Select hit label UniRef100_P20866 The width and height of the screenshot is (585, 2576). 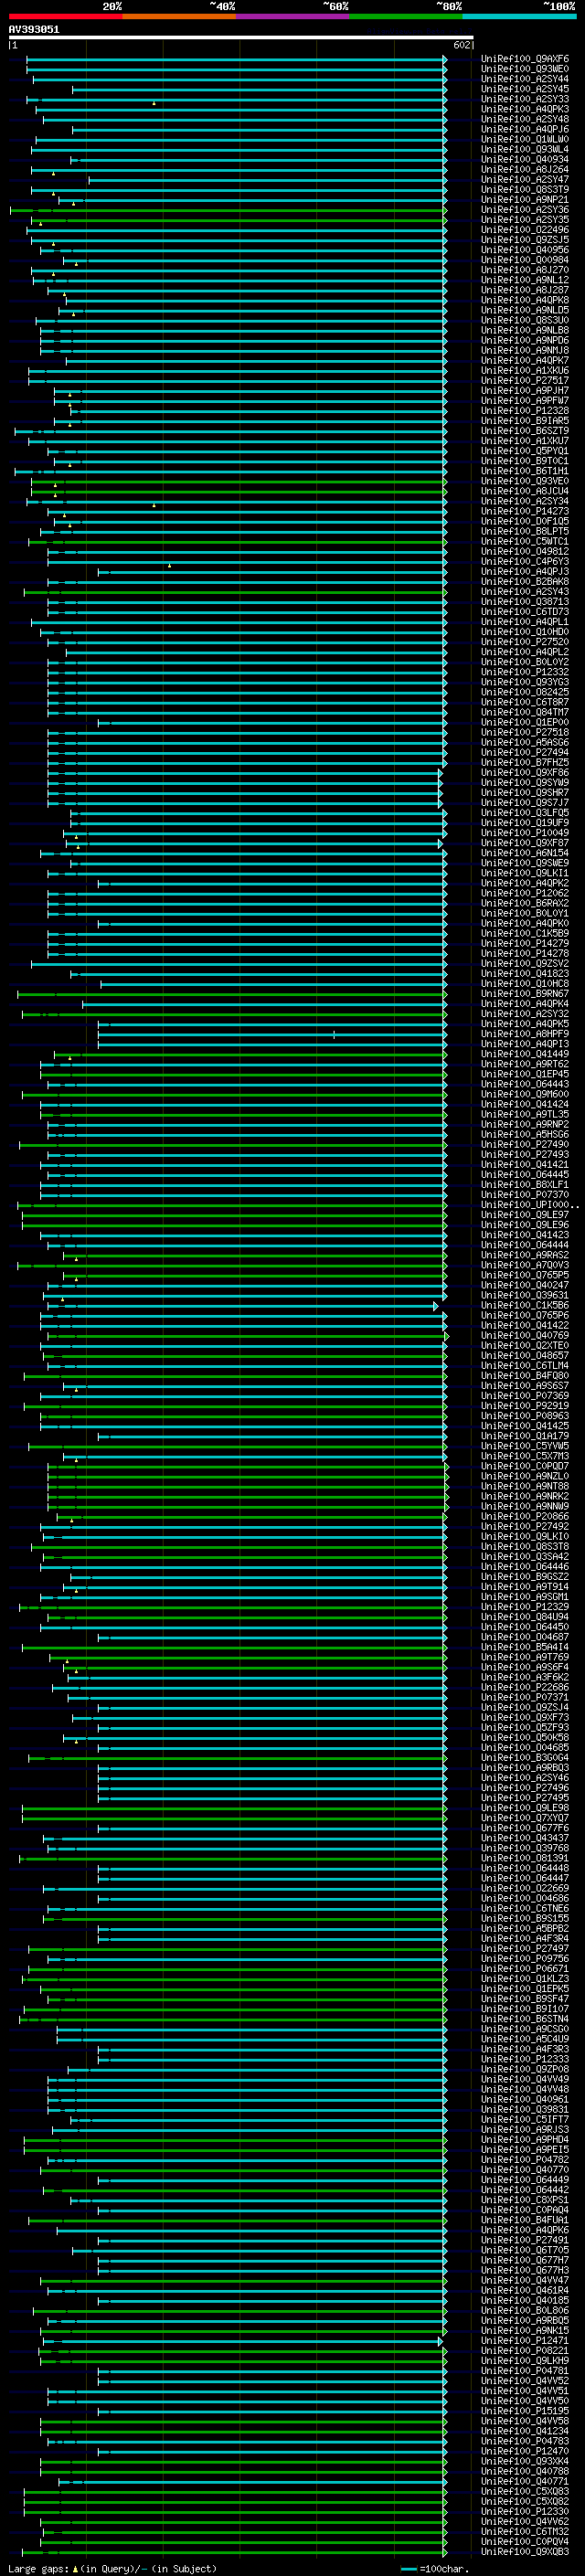click(x=524, y=1516)
